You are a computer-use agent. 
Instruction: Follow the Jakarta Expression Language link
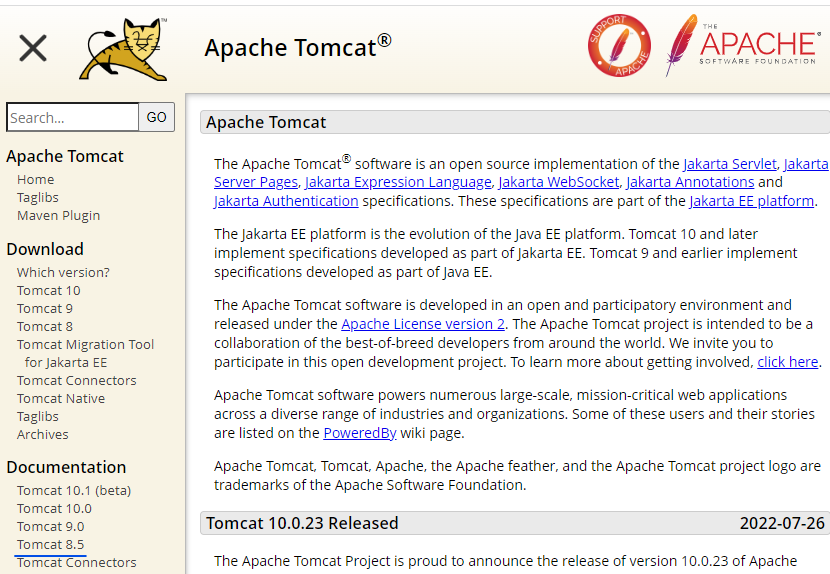398,182
